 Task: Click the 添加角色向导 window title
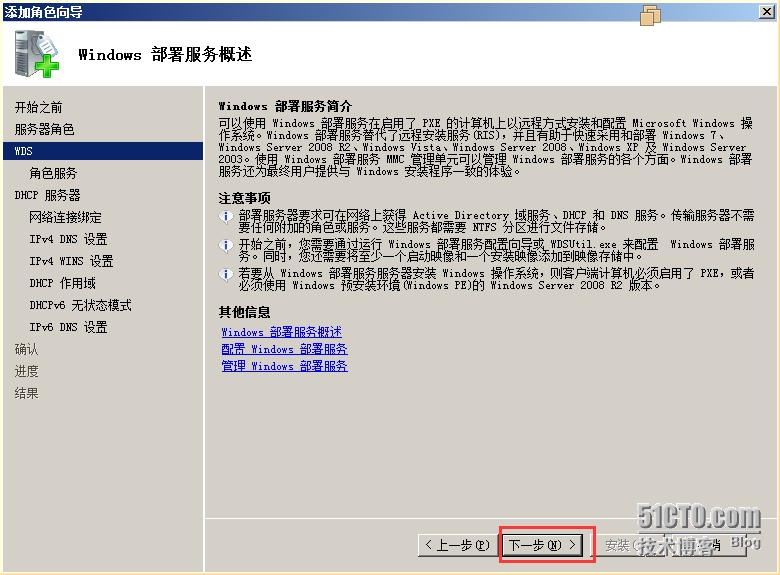(44, 11)
